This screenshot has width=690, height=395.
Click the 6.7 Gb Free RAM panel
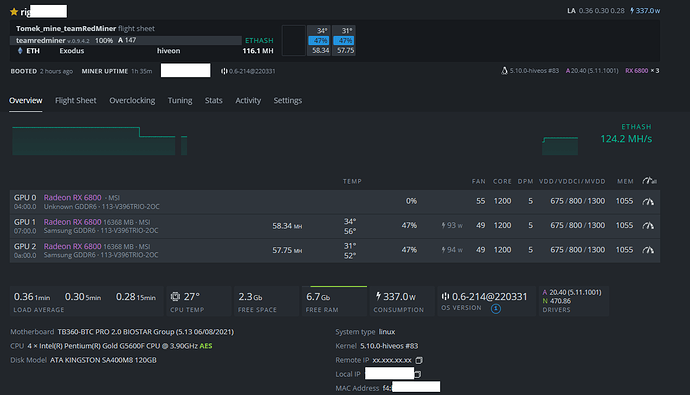click(x=334, y=301)
